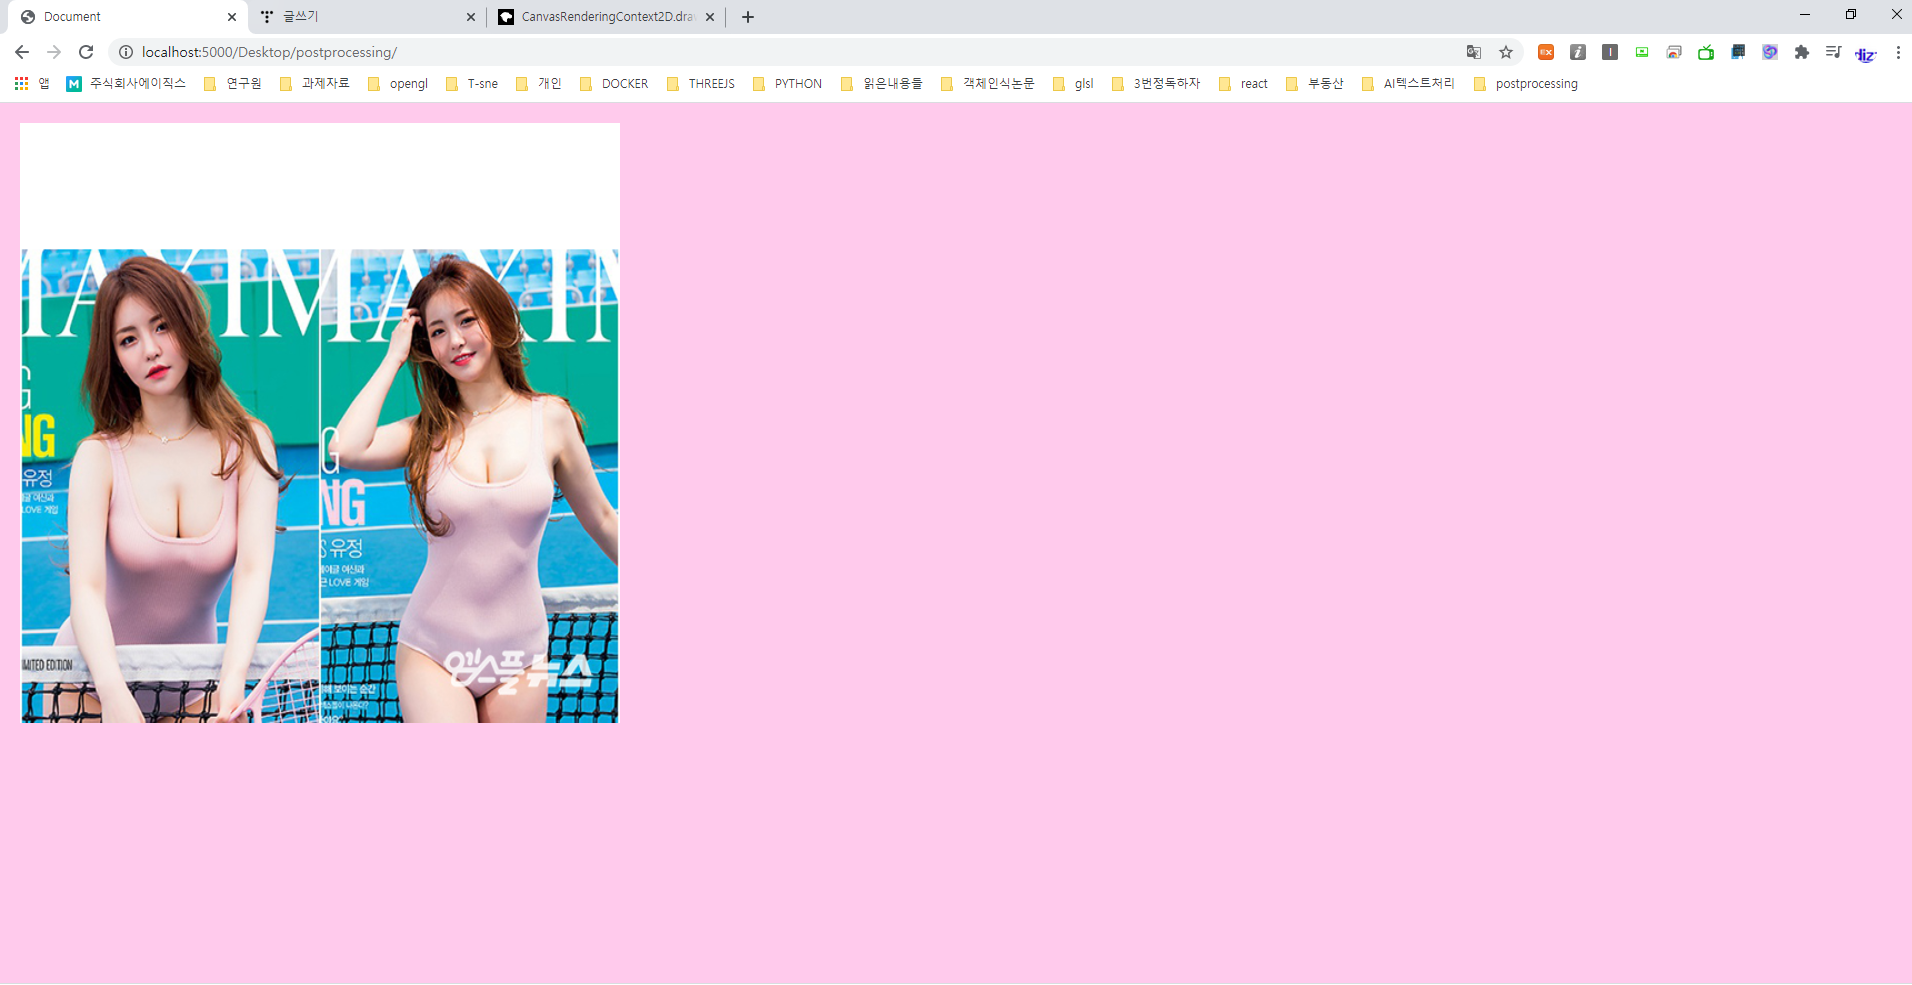Open the 연구원 bookmark folder
Screen dimensions: 1912x985
pyautogui.click(x=233, y=84)
